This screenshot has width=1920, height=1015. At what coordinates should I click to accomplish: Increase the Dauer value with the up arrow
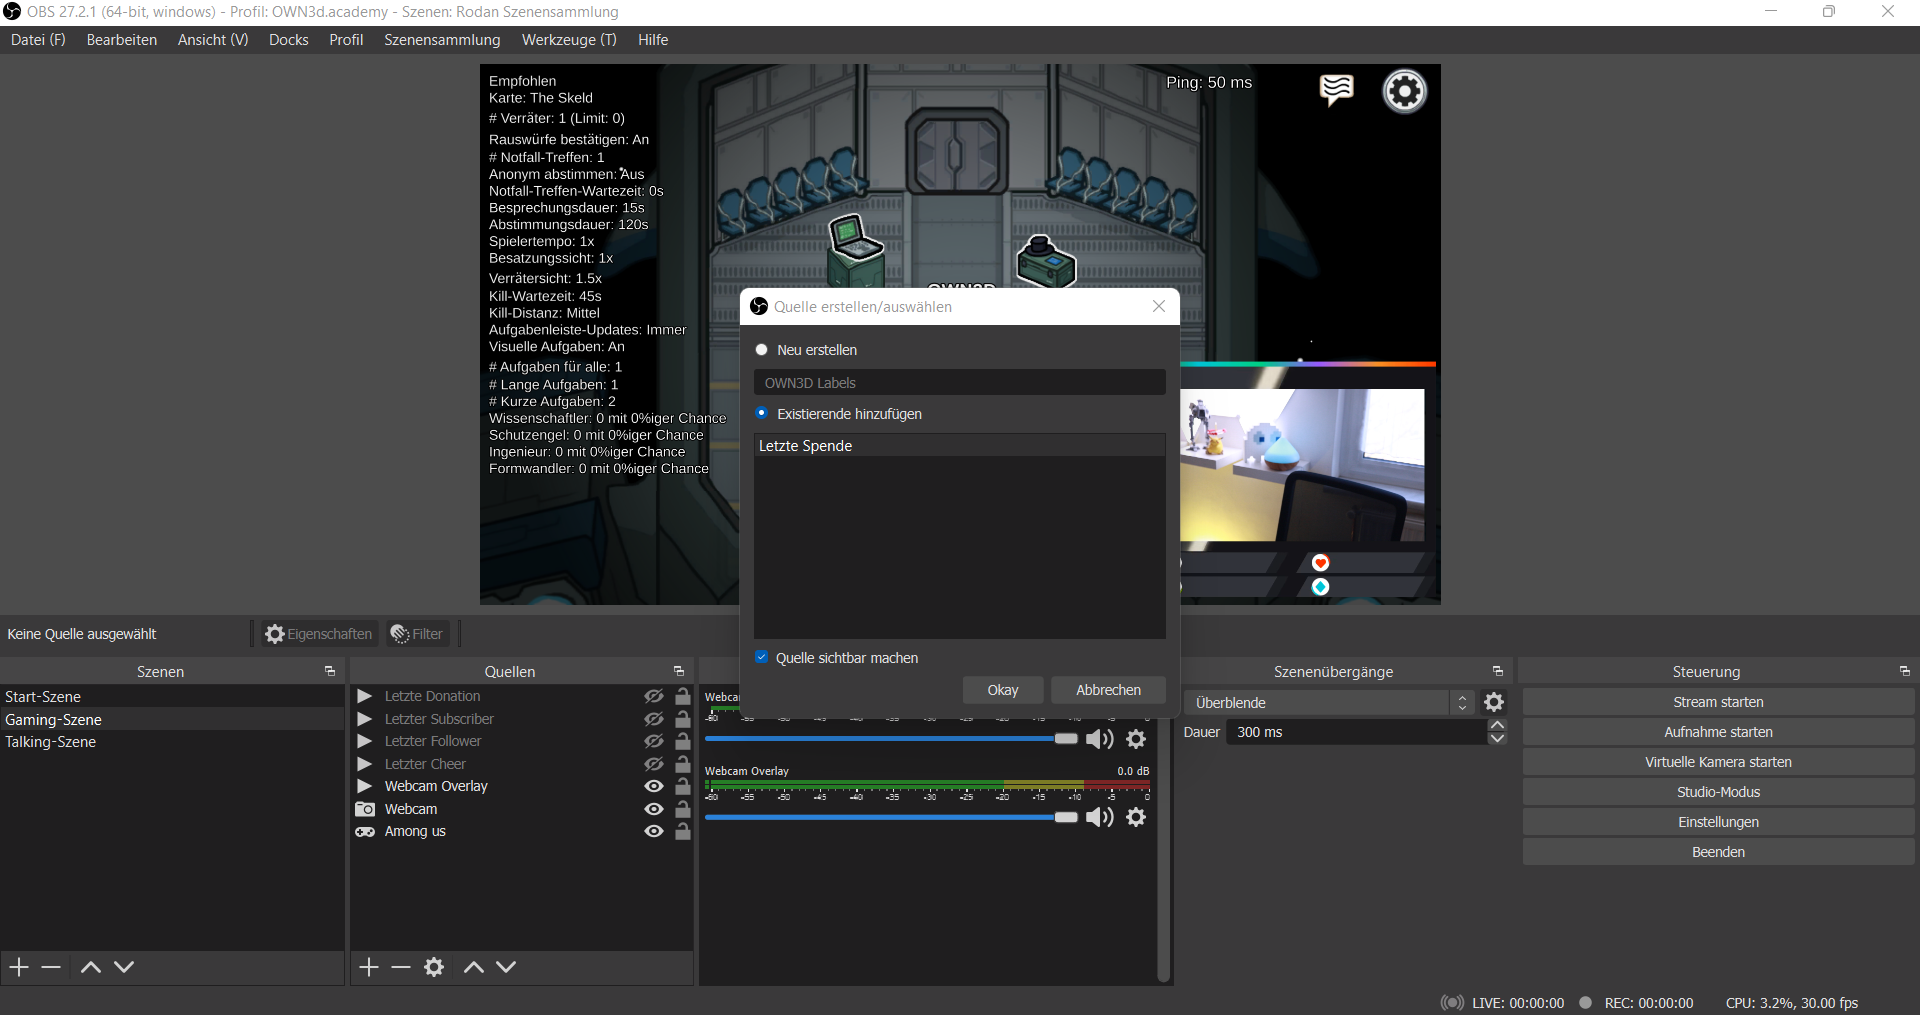[x=1497, y=725]
